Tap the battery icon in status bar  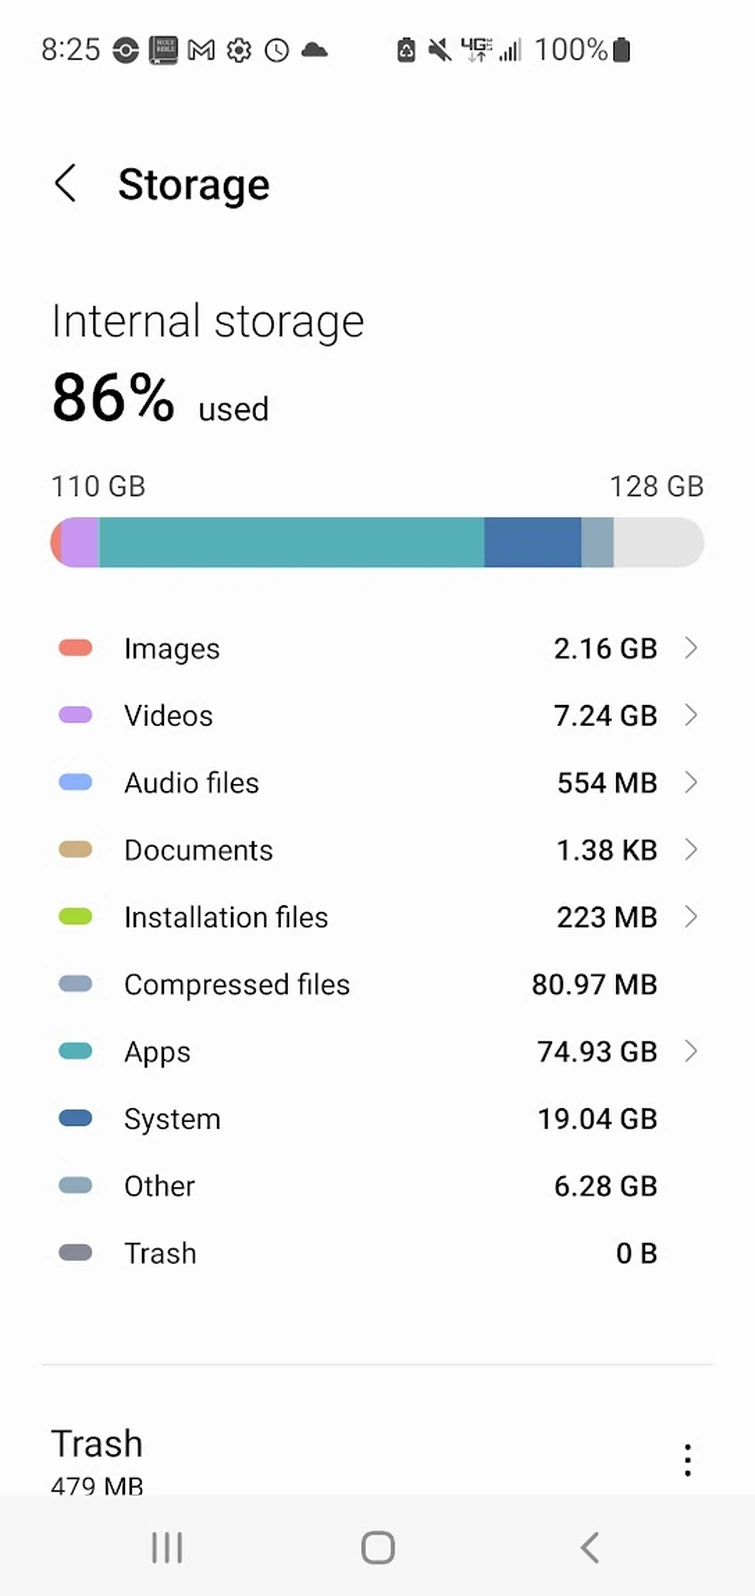[x=621, y=50]
